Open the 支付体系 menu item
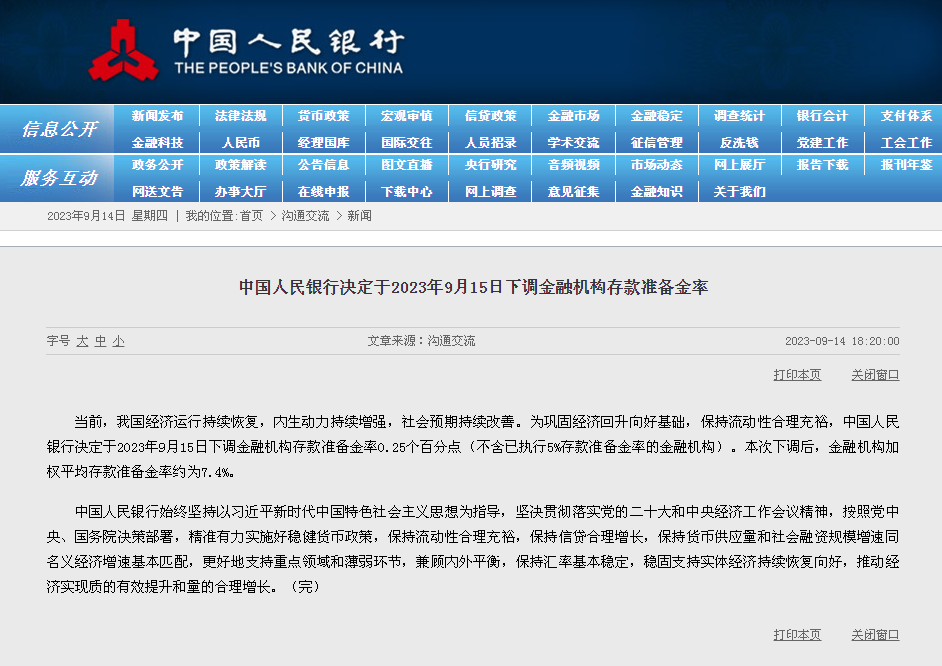Viewport: 942px width, 666px height. click(905, 116)
